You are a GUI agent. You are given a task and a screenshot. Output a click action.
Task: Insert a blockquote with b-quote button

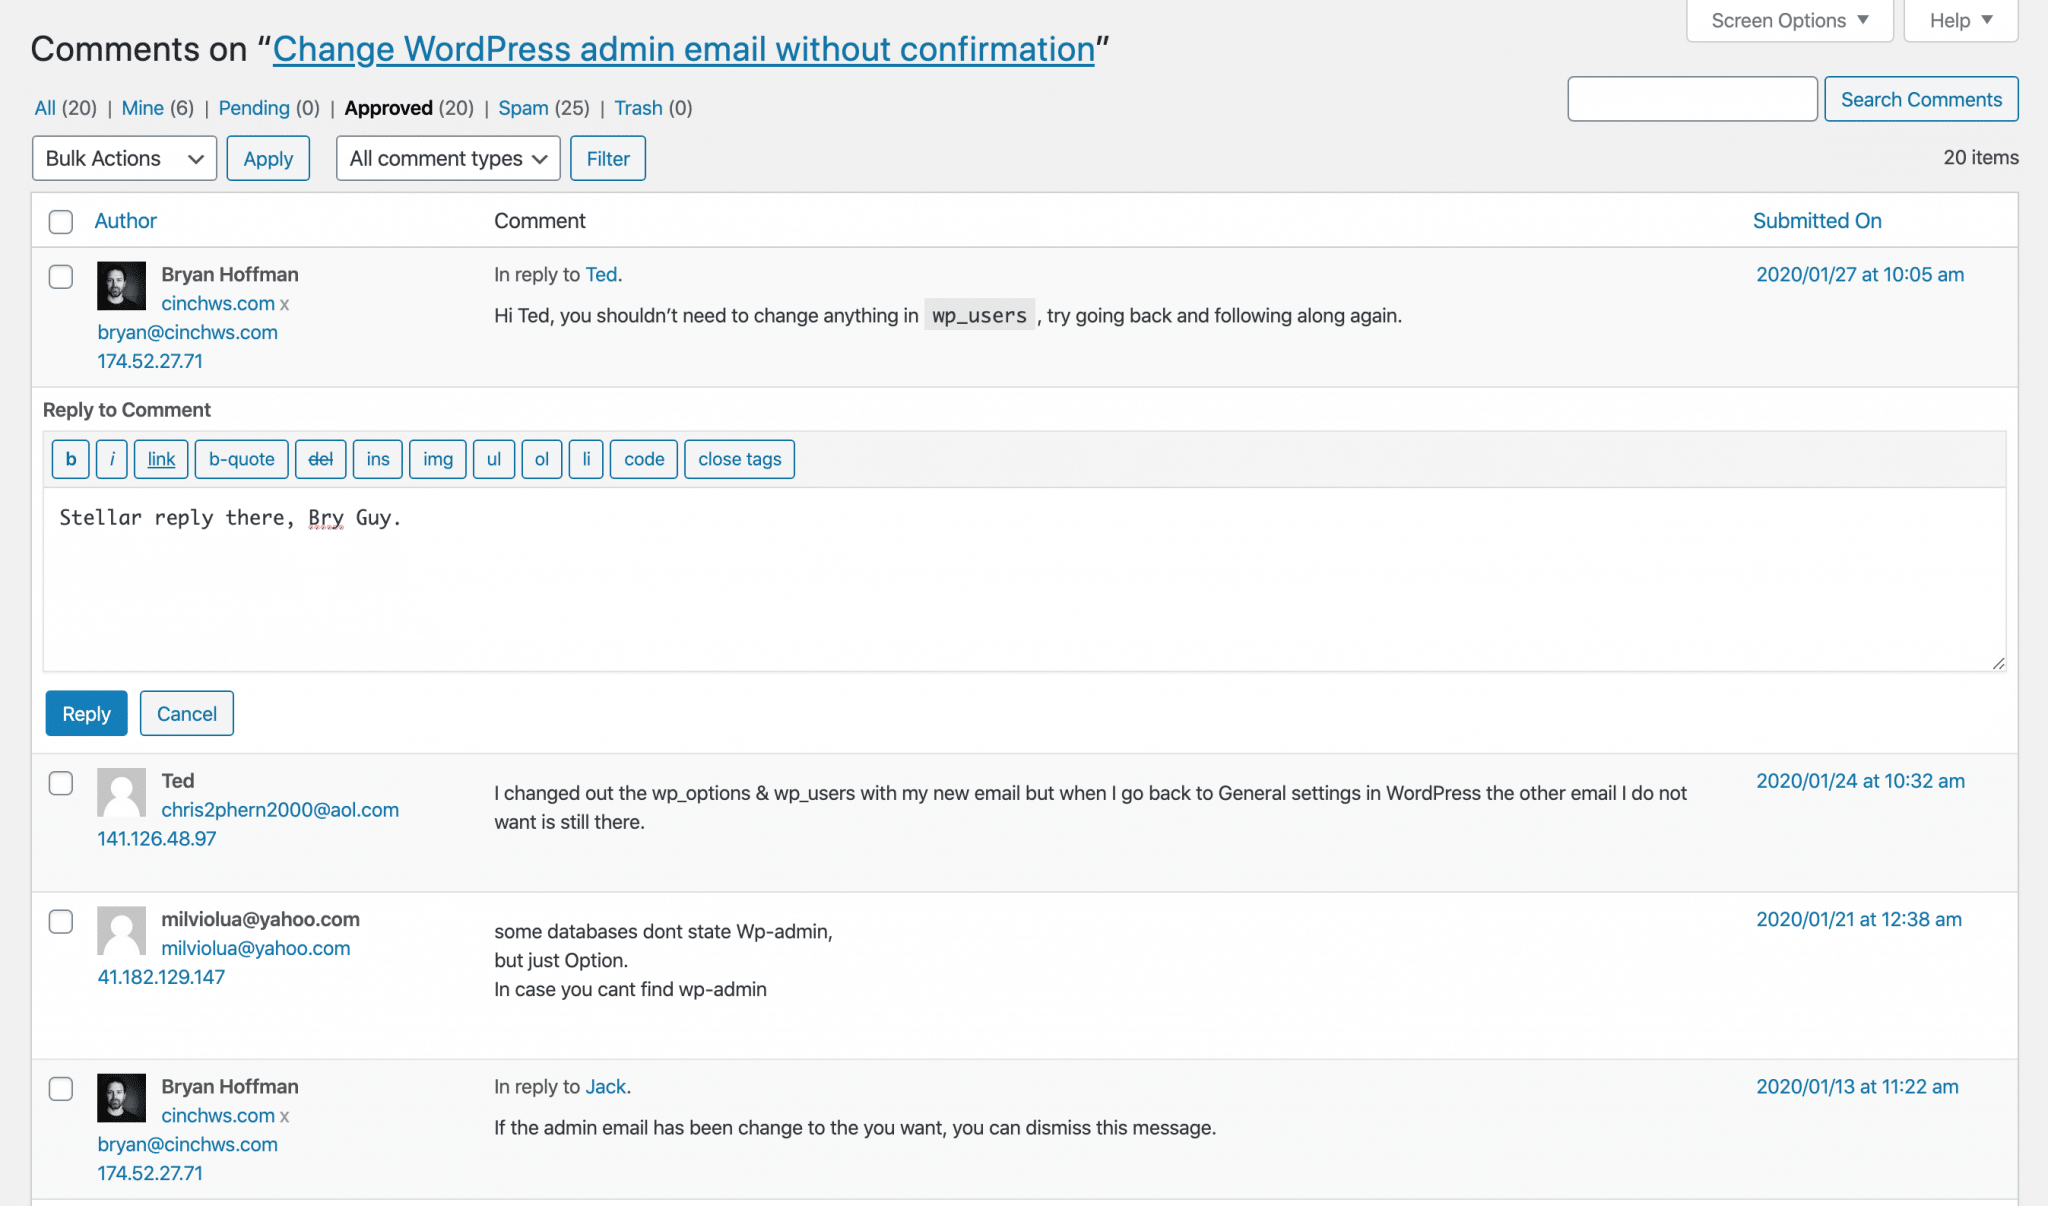point(241,459)
